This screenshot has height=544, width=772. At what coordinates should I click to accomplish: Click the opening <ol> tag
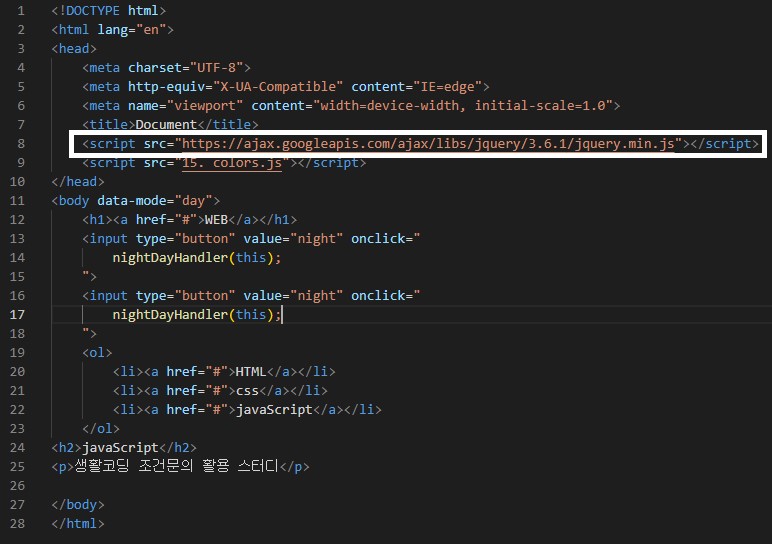[x=97, y=353]
